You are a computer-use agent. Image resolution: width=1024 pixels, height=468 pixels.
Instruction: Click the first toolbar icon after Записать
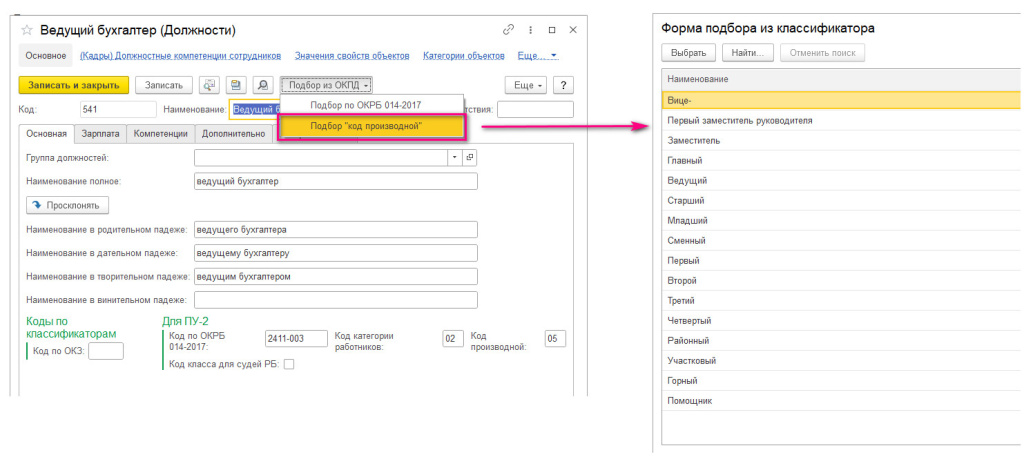210,86
